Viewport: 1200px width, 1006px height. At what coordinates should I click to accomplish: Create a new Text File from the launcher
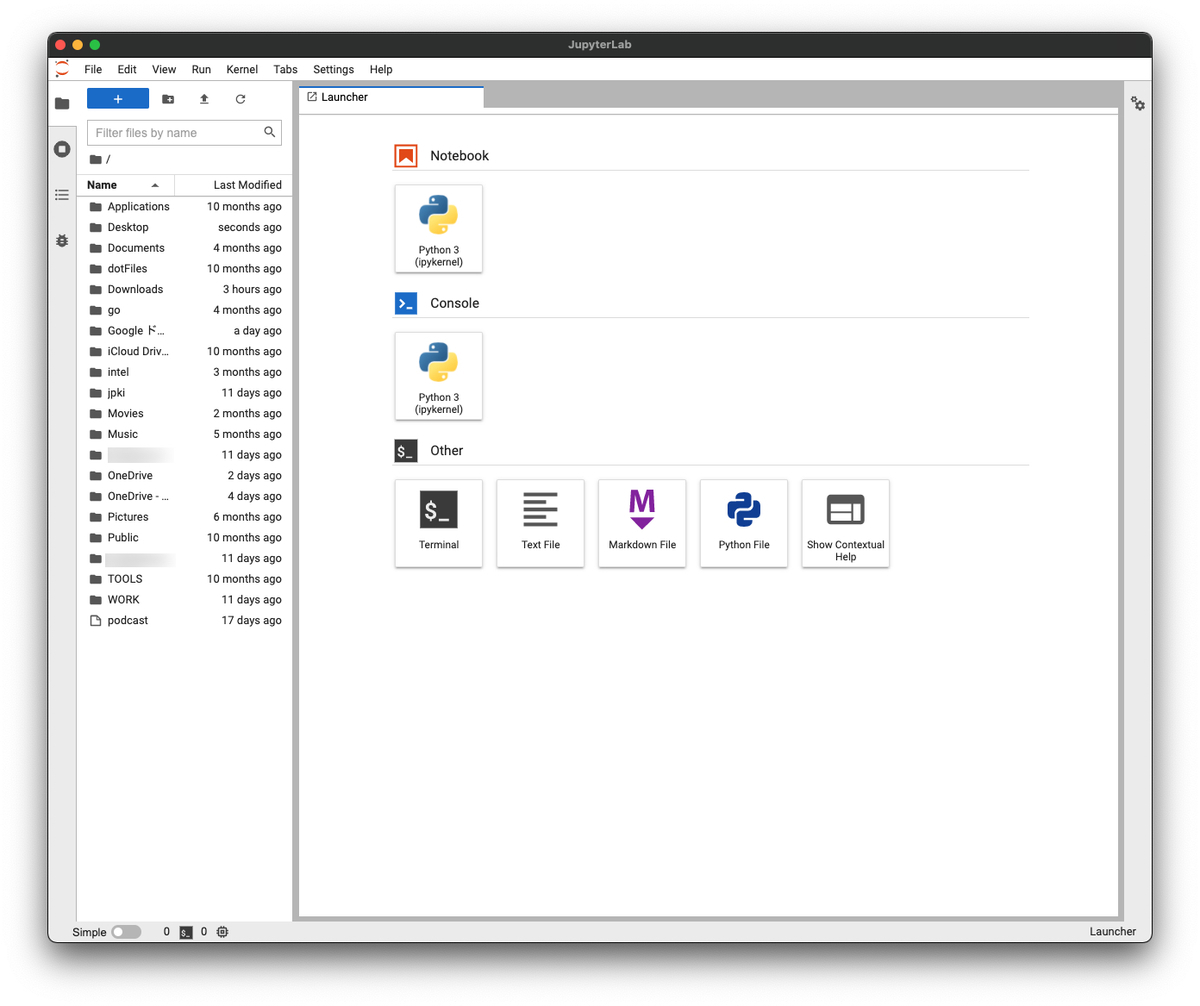pos(541,523)
